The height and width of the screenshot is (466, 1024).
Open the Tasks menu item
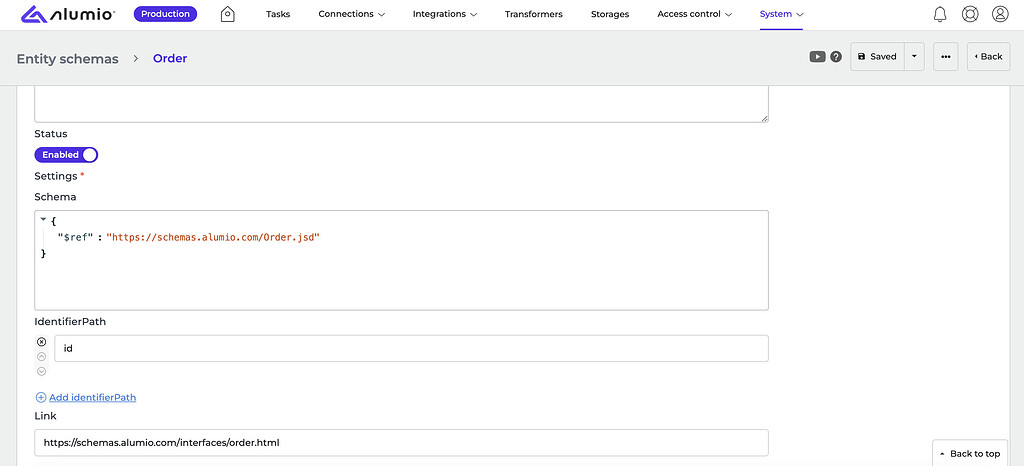[278, 14]
